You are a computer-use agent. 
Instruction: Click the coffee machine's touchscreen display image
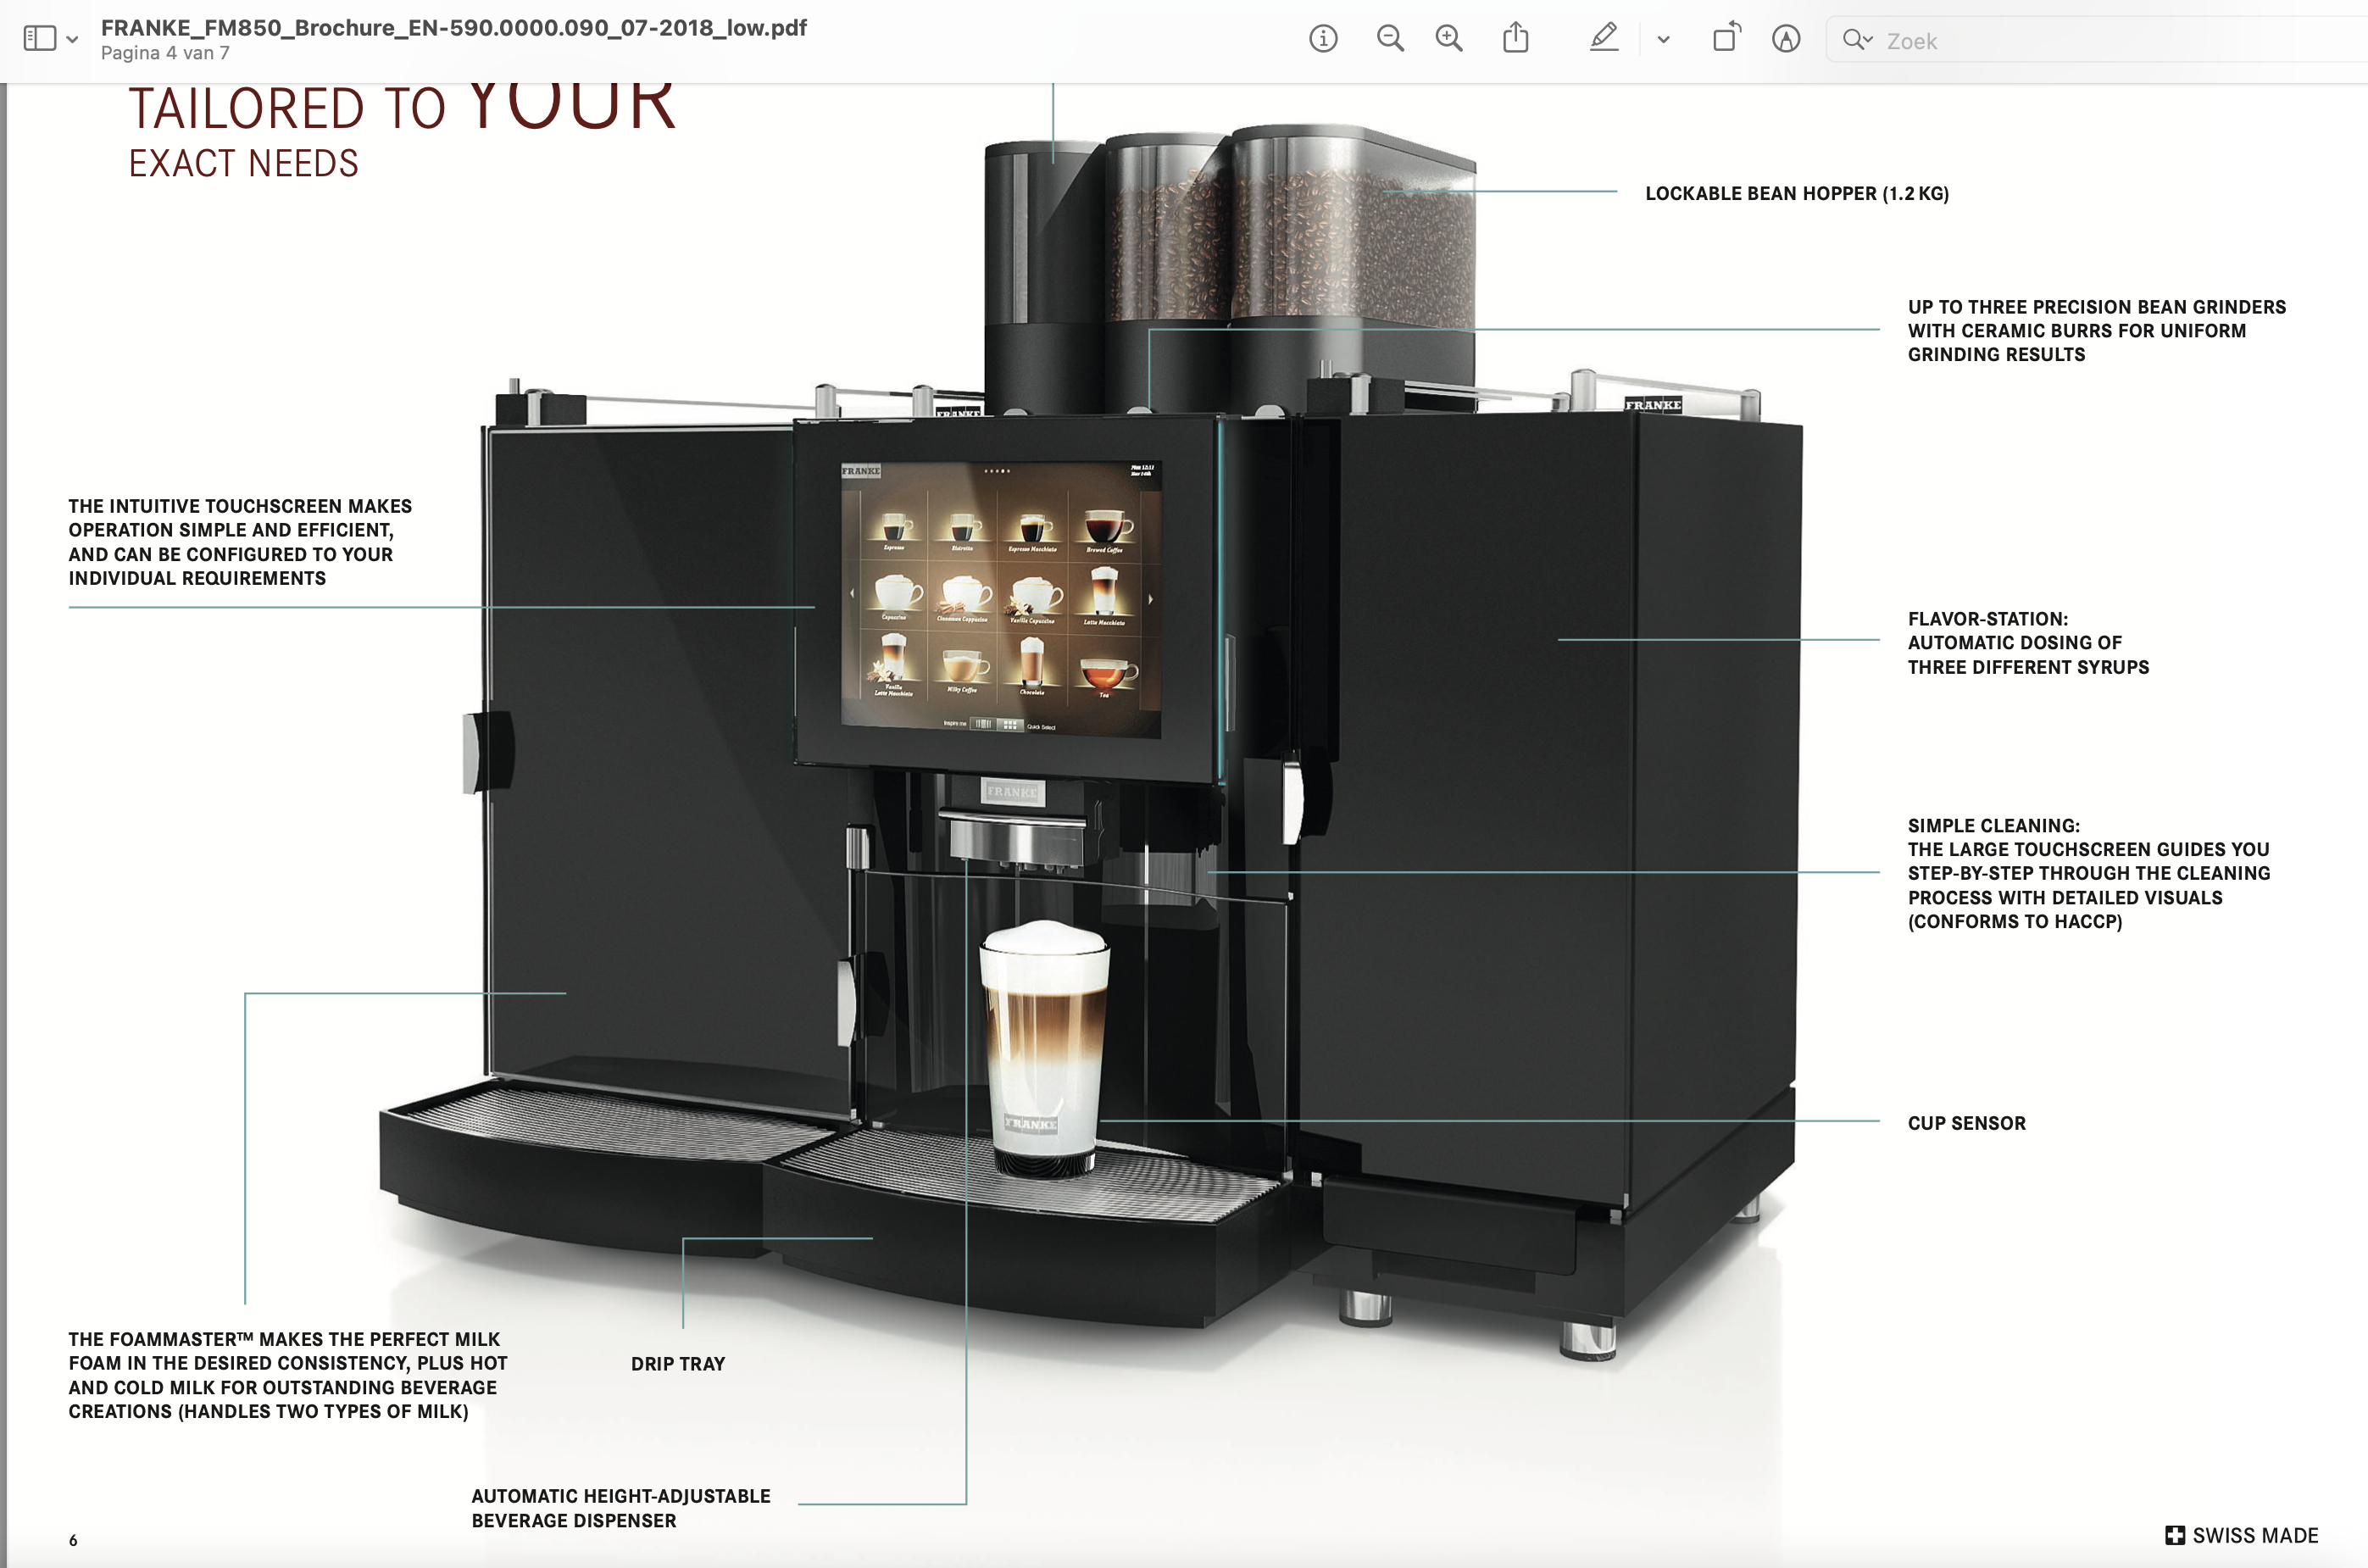click(x=1000, y=598)
